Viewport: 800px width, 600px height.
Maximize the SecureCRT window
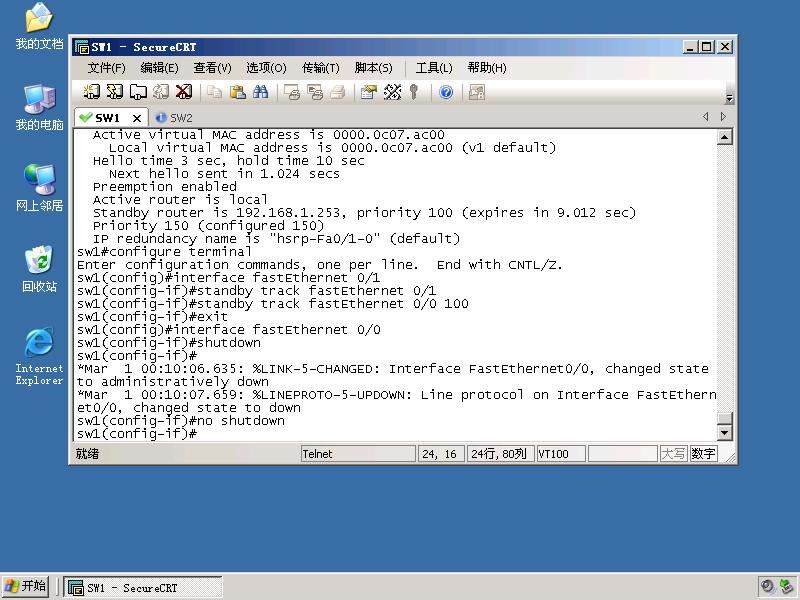click(x=707, y=47)
